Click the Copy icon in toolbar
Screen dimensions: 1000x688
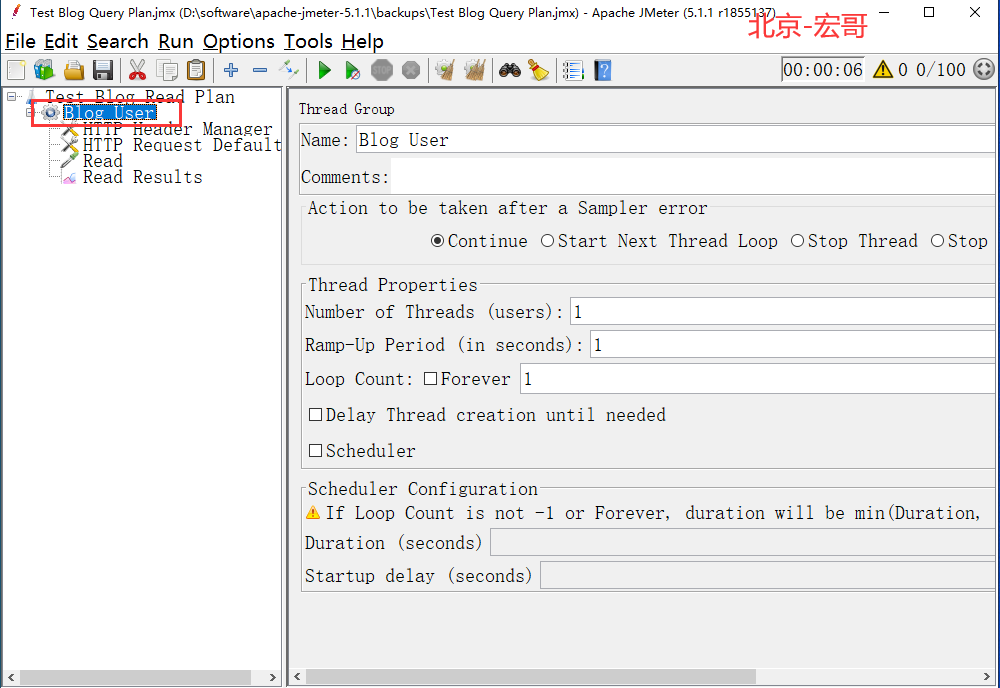click(167, 70)
